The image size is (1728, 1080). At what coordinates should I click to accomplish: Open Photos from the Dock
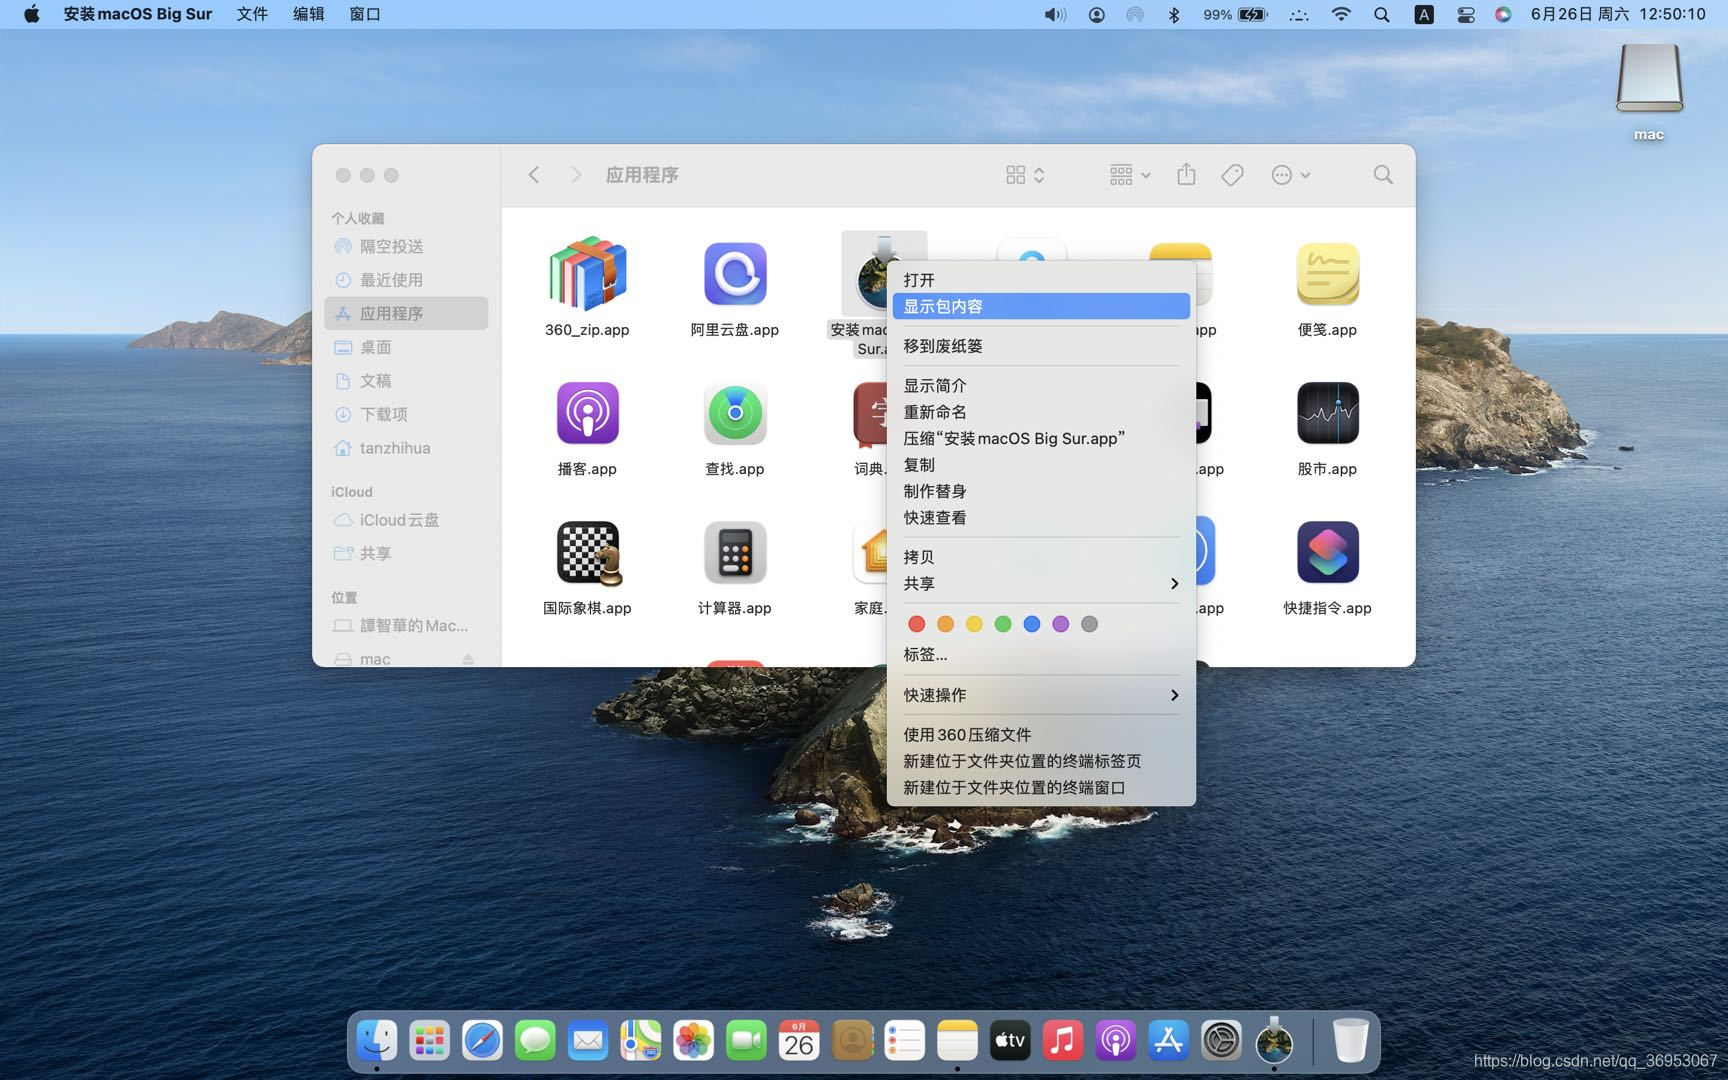click(693, 1041)
